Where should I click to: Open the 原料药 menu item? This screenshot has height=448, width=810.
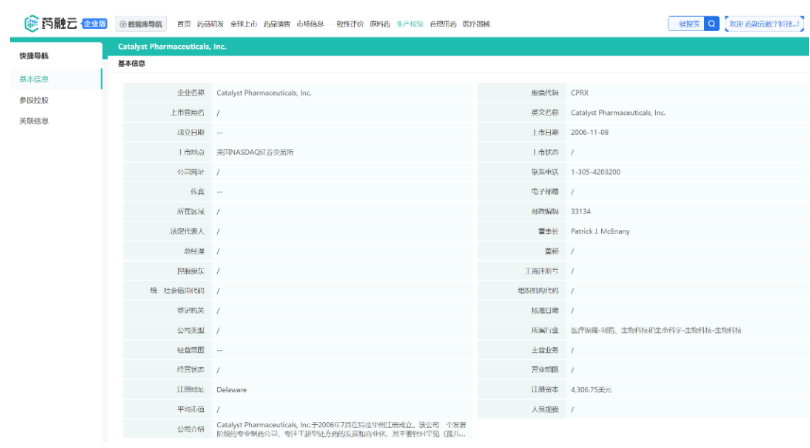point(380,24)
